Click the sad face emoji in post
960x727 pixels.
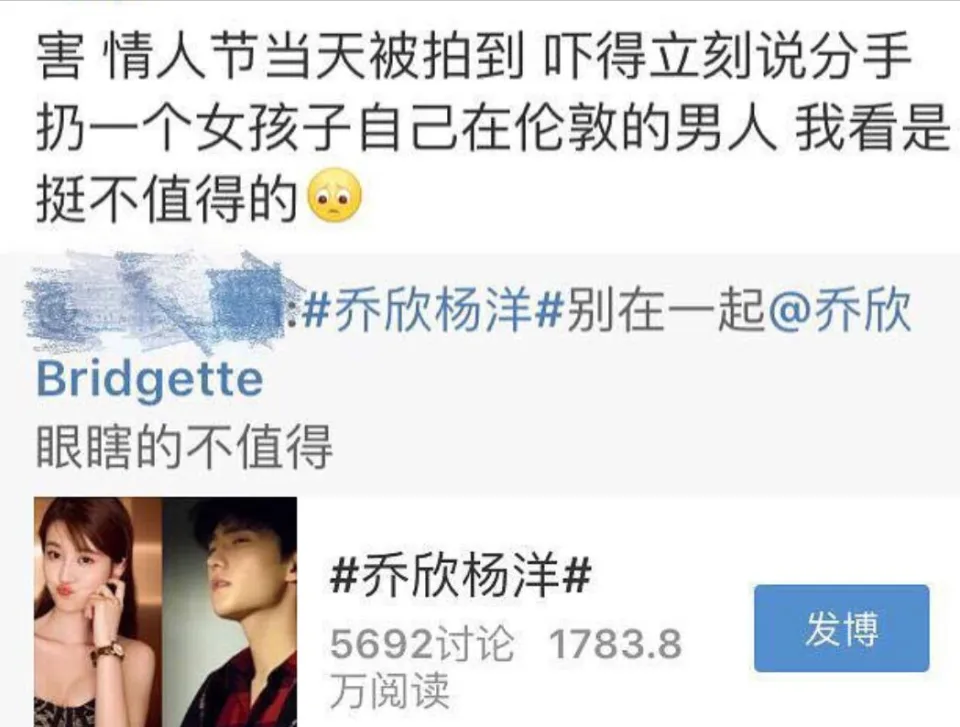pyautogui.click(x=336, y=196)
